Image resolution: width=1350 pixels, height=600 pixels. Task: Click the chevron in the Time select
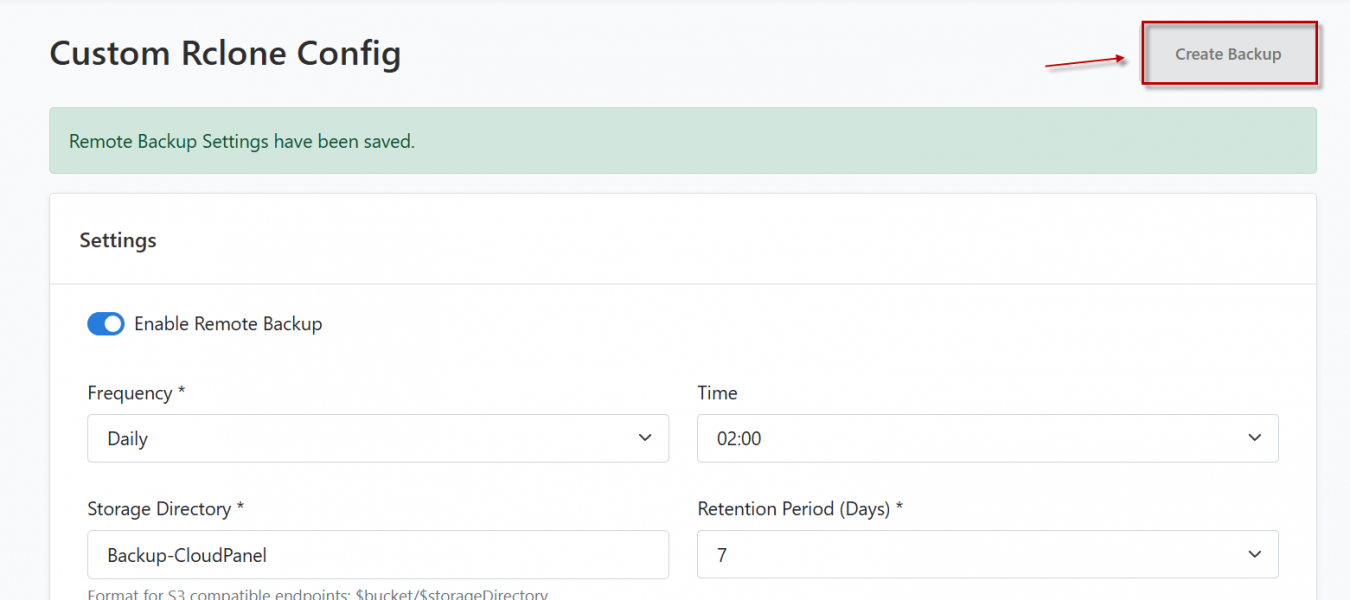point(1255,438)
